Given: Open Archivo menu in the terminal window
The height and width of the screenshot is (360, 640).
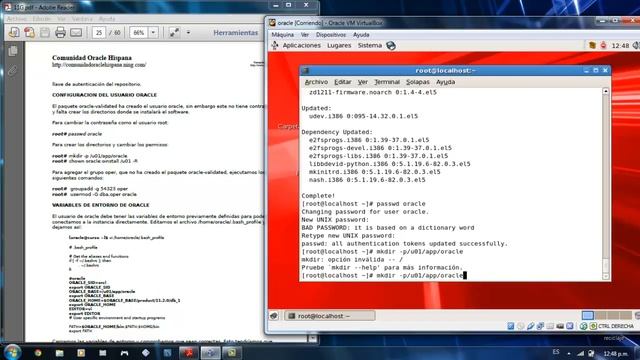Looking at the screenshot, I should tap(316, 82).
